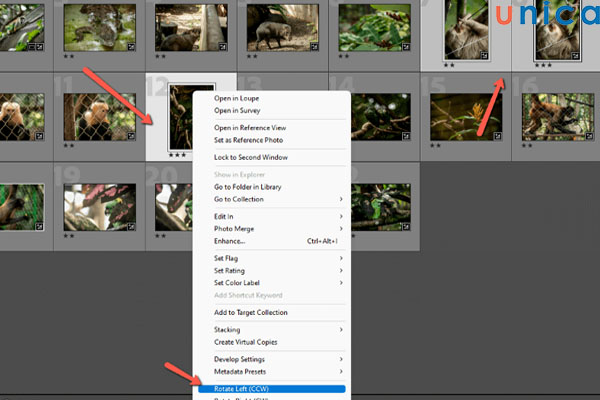Image resolution: width=600 pixels, height=400 pixels.
Task: Open the Set Flag submenu
Action: pos(272,258)
